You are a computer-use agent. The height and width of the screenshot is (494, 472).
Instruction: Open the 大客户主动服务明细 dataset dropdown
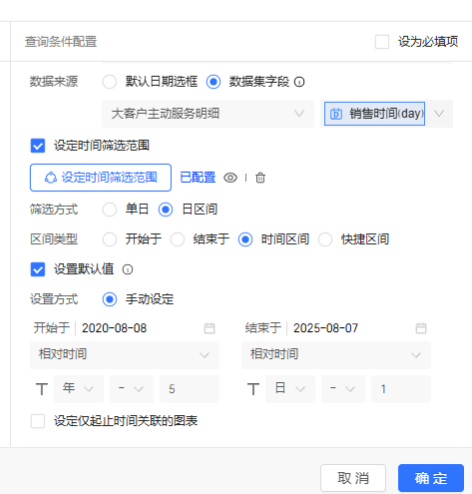tap(208, 114)
